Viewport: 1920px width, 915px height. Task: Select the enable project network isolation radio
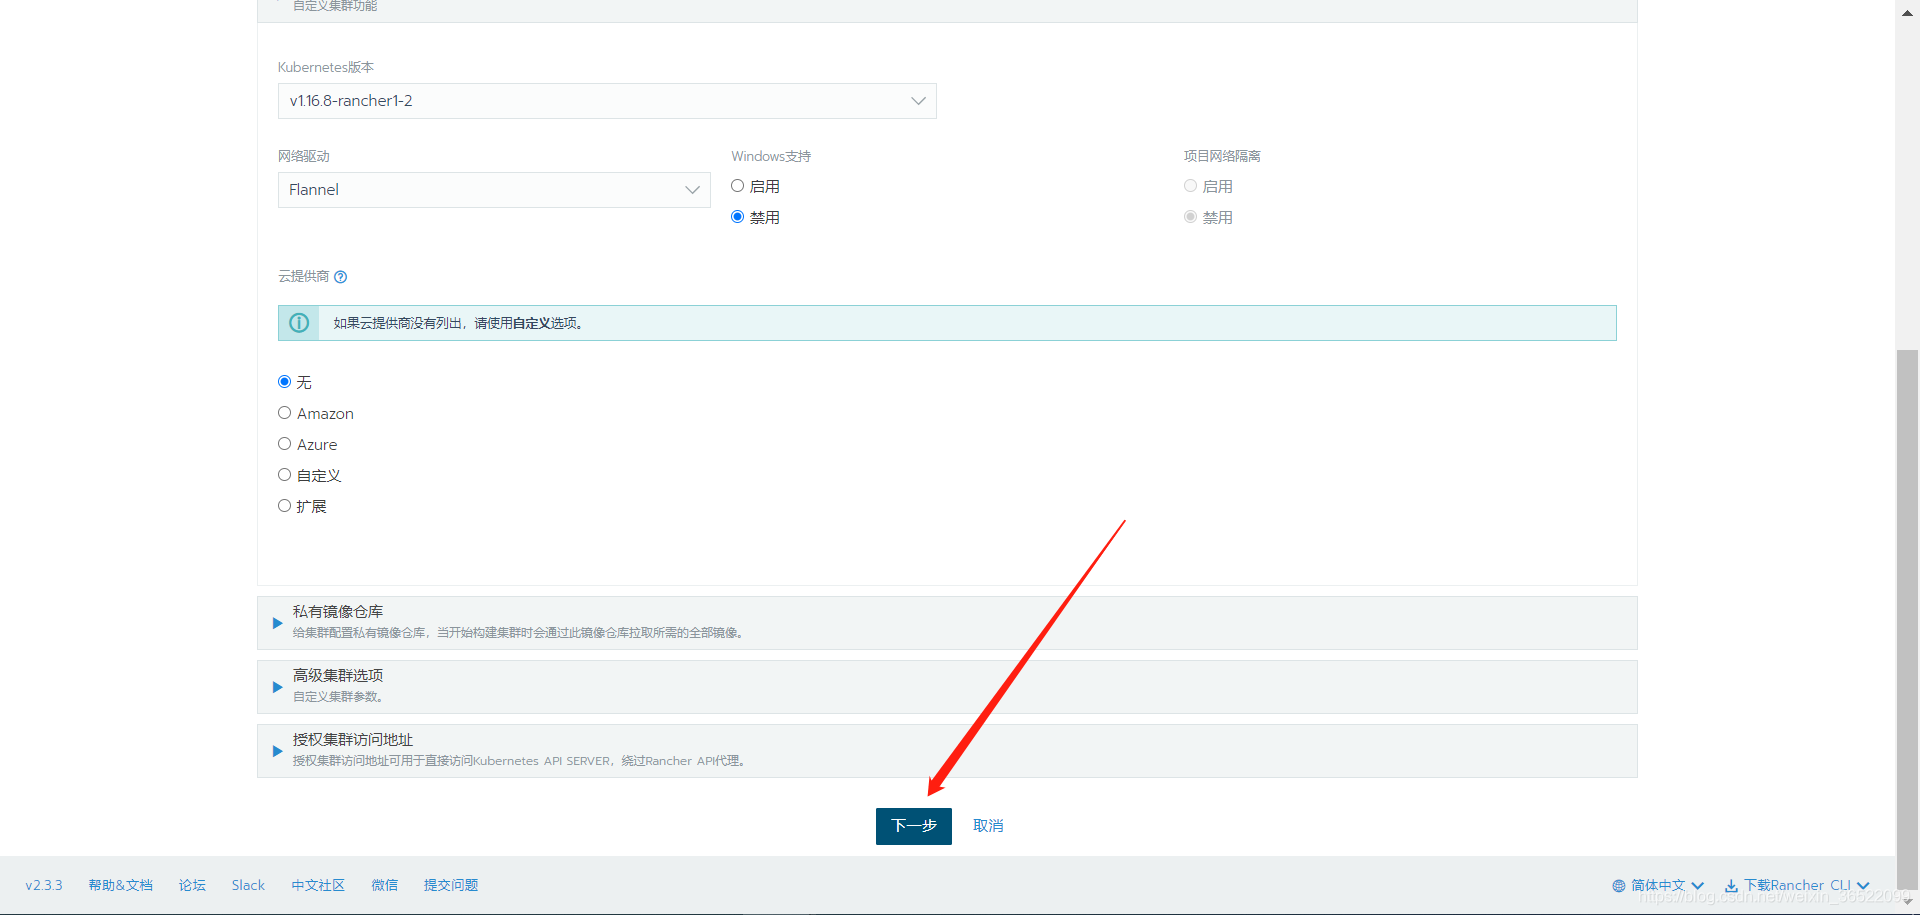pos(1190,186)
